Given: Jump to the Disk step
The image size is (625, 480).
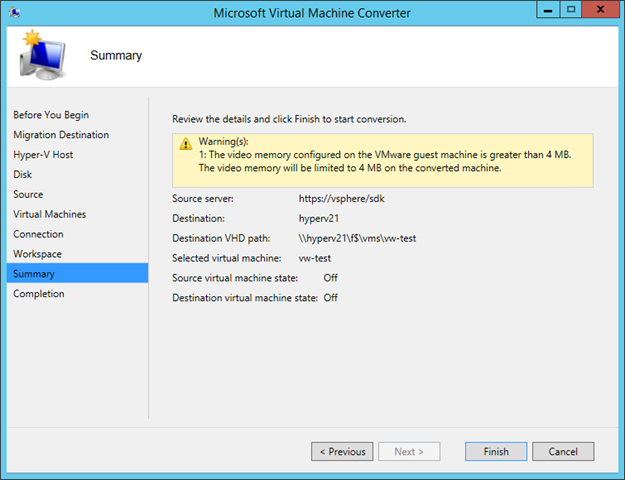Looking at the screenshot, I should pyautogui.click(x=22, y=175).
